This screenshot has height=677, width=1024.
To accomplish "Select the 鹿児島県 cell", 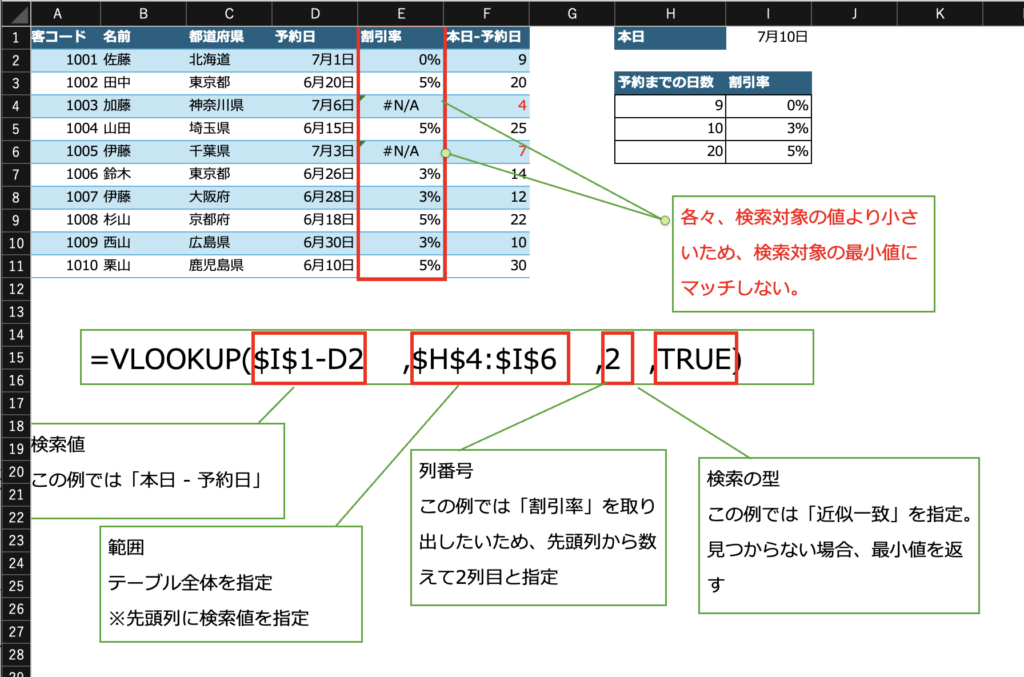I will (x=227, y=266).
